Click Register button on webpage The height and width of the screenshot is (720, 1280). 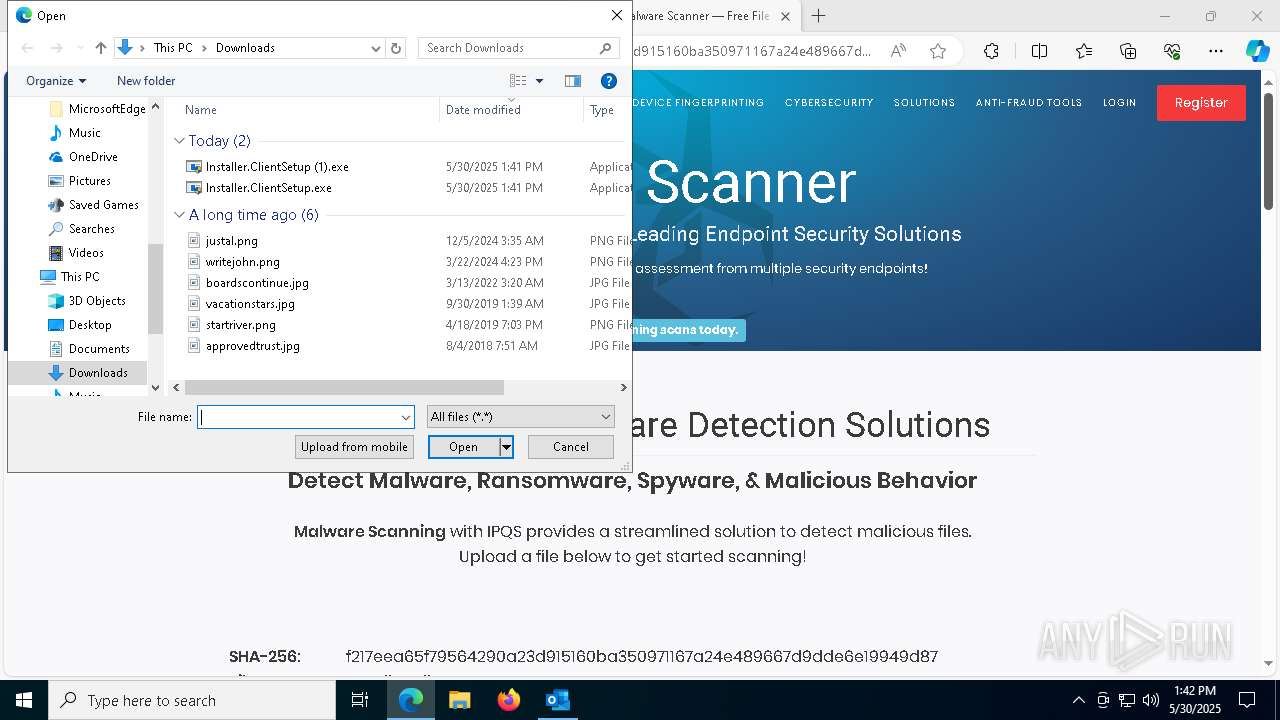pos(1201,103)
